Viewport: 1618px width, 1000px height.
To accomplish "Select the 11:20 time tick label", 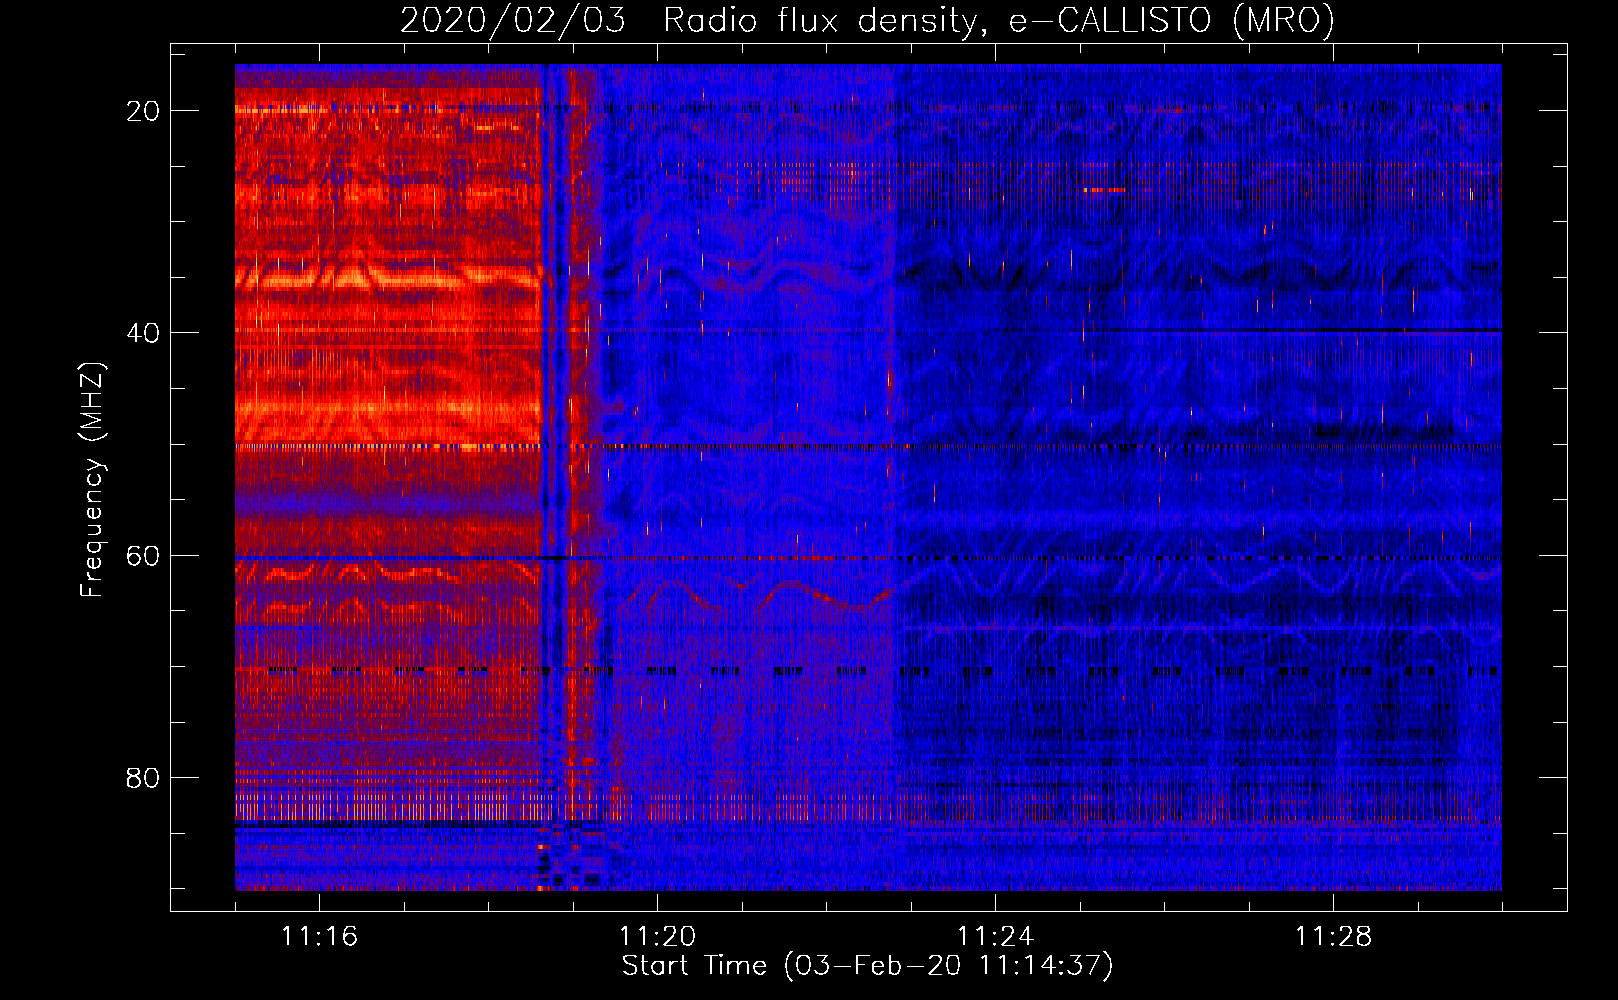I will tap(657, 937).
